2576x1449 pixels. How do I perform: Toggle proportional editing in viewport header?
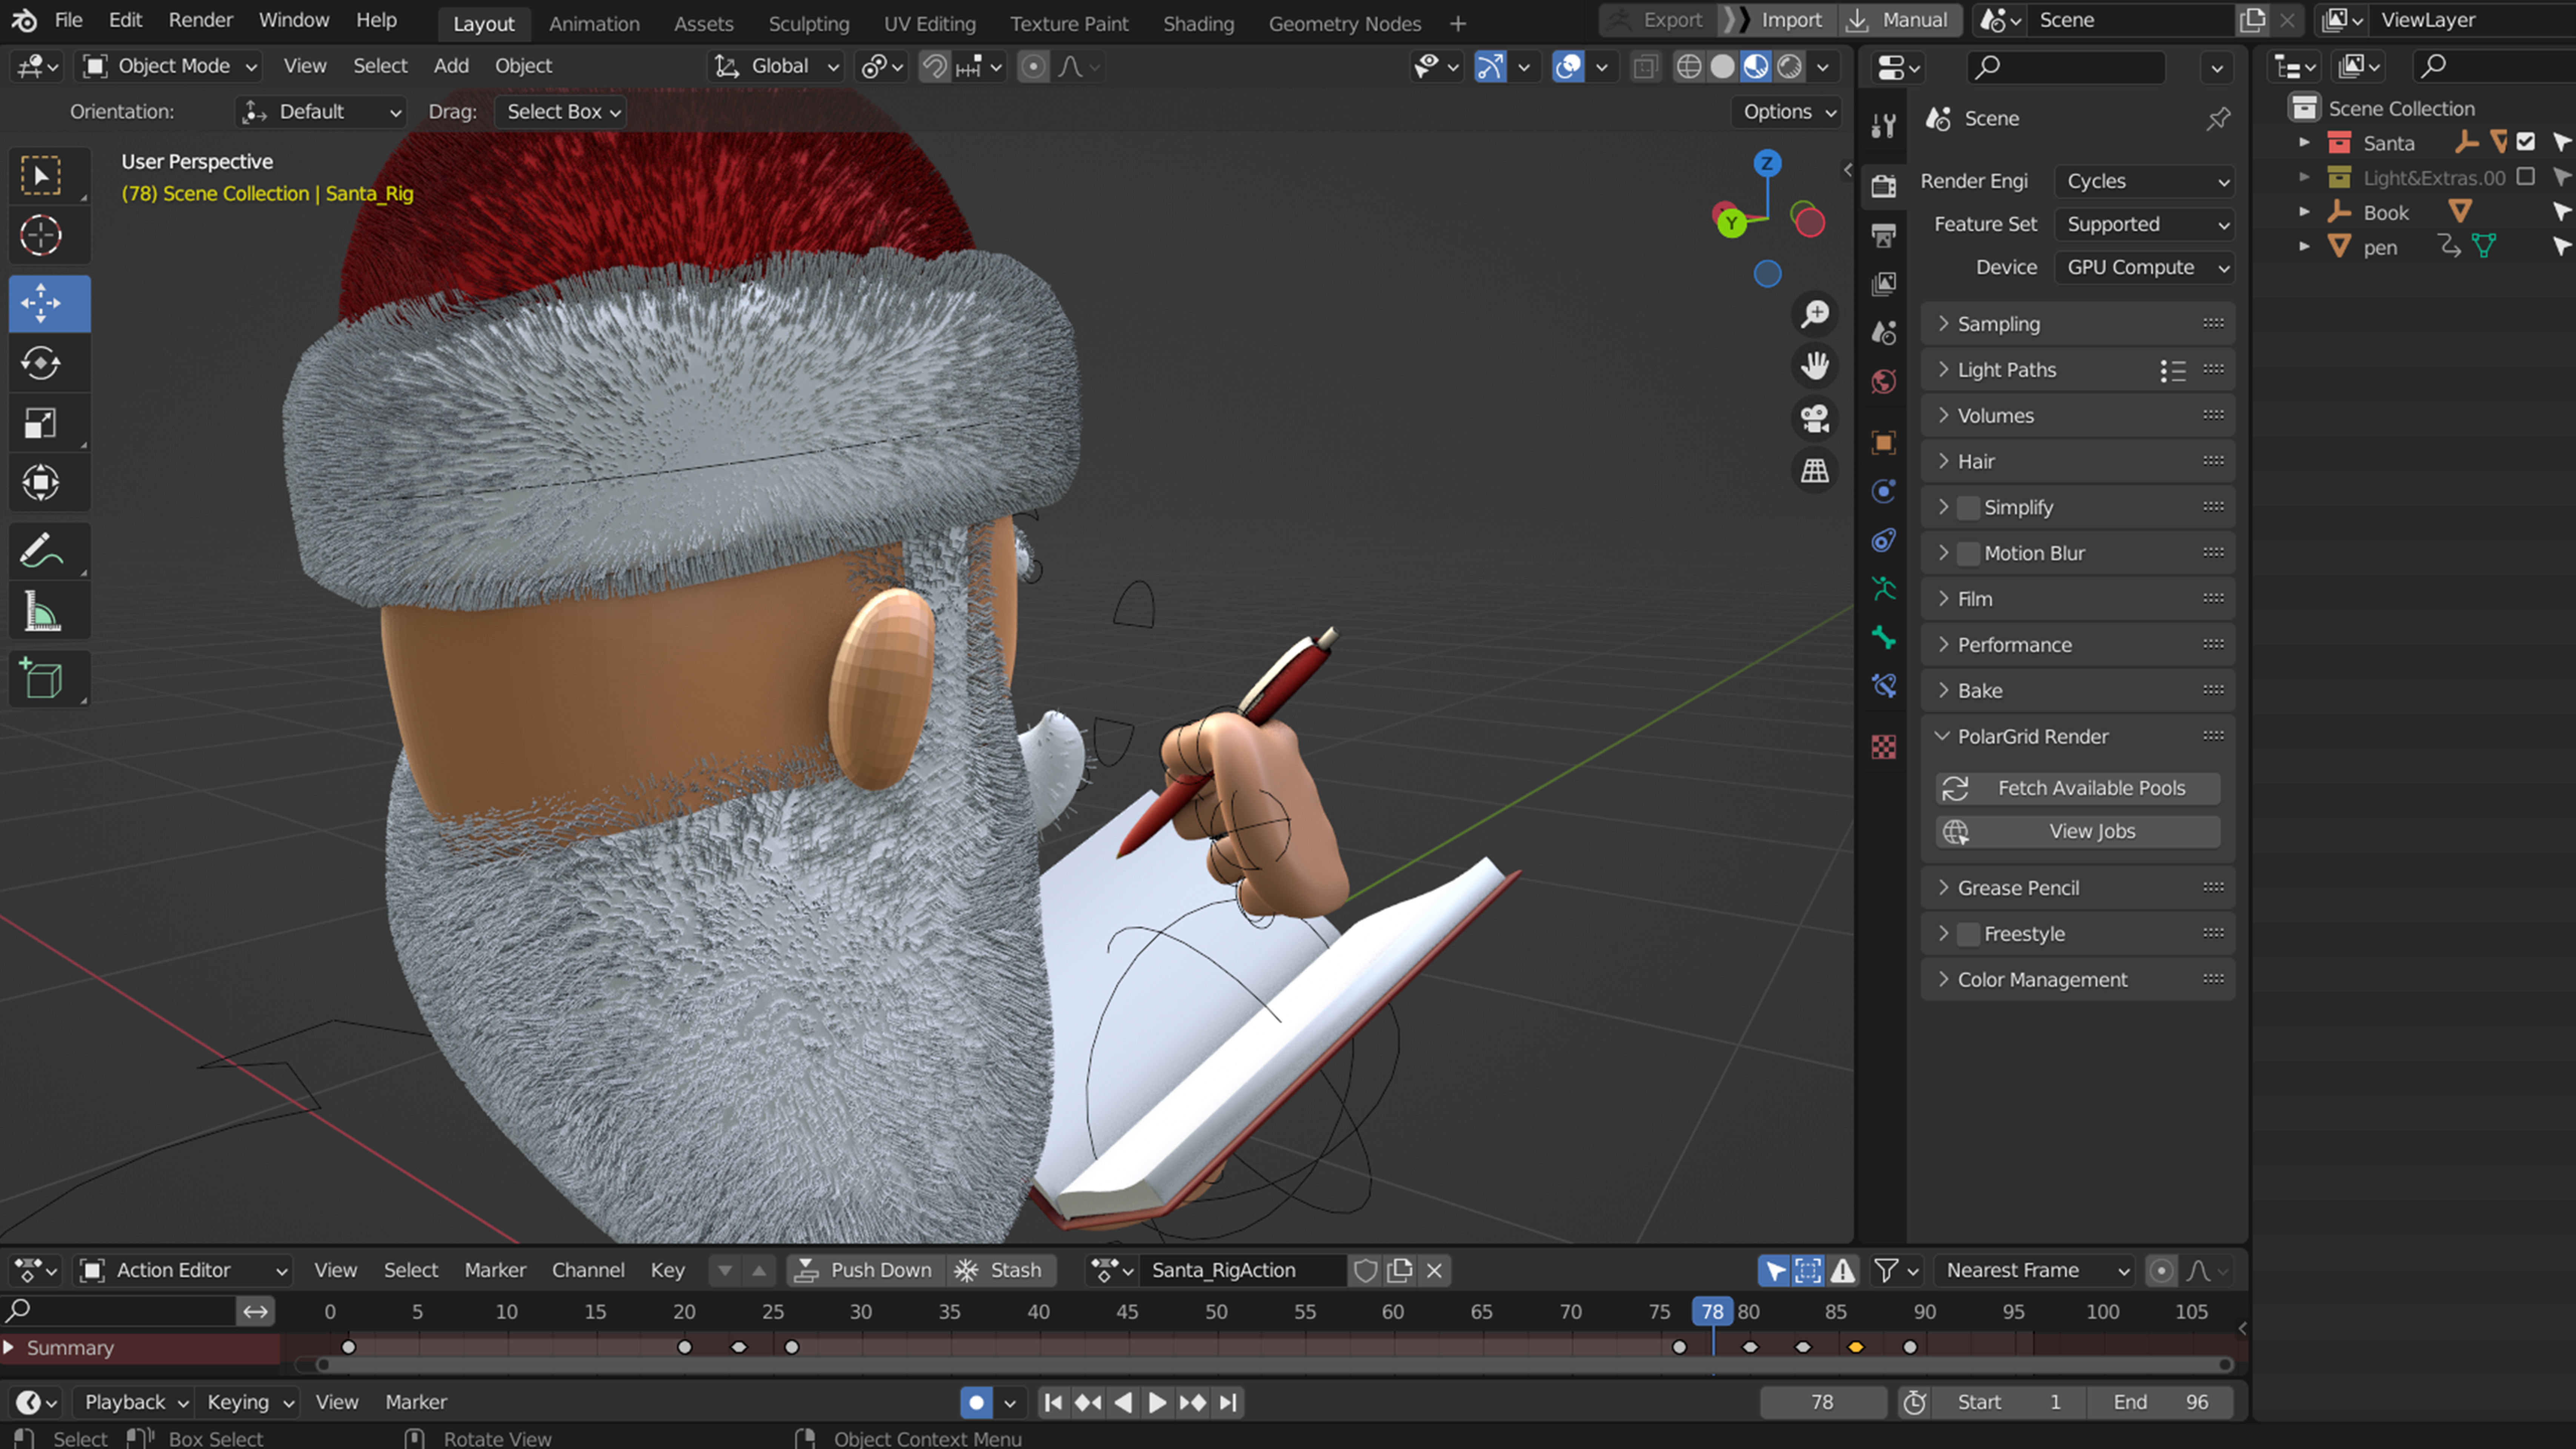click(x=1033, y=67)
